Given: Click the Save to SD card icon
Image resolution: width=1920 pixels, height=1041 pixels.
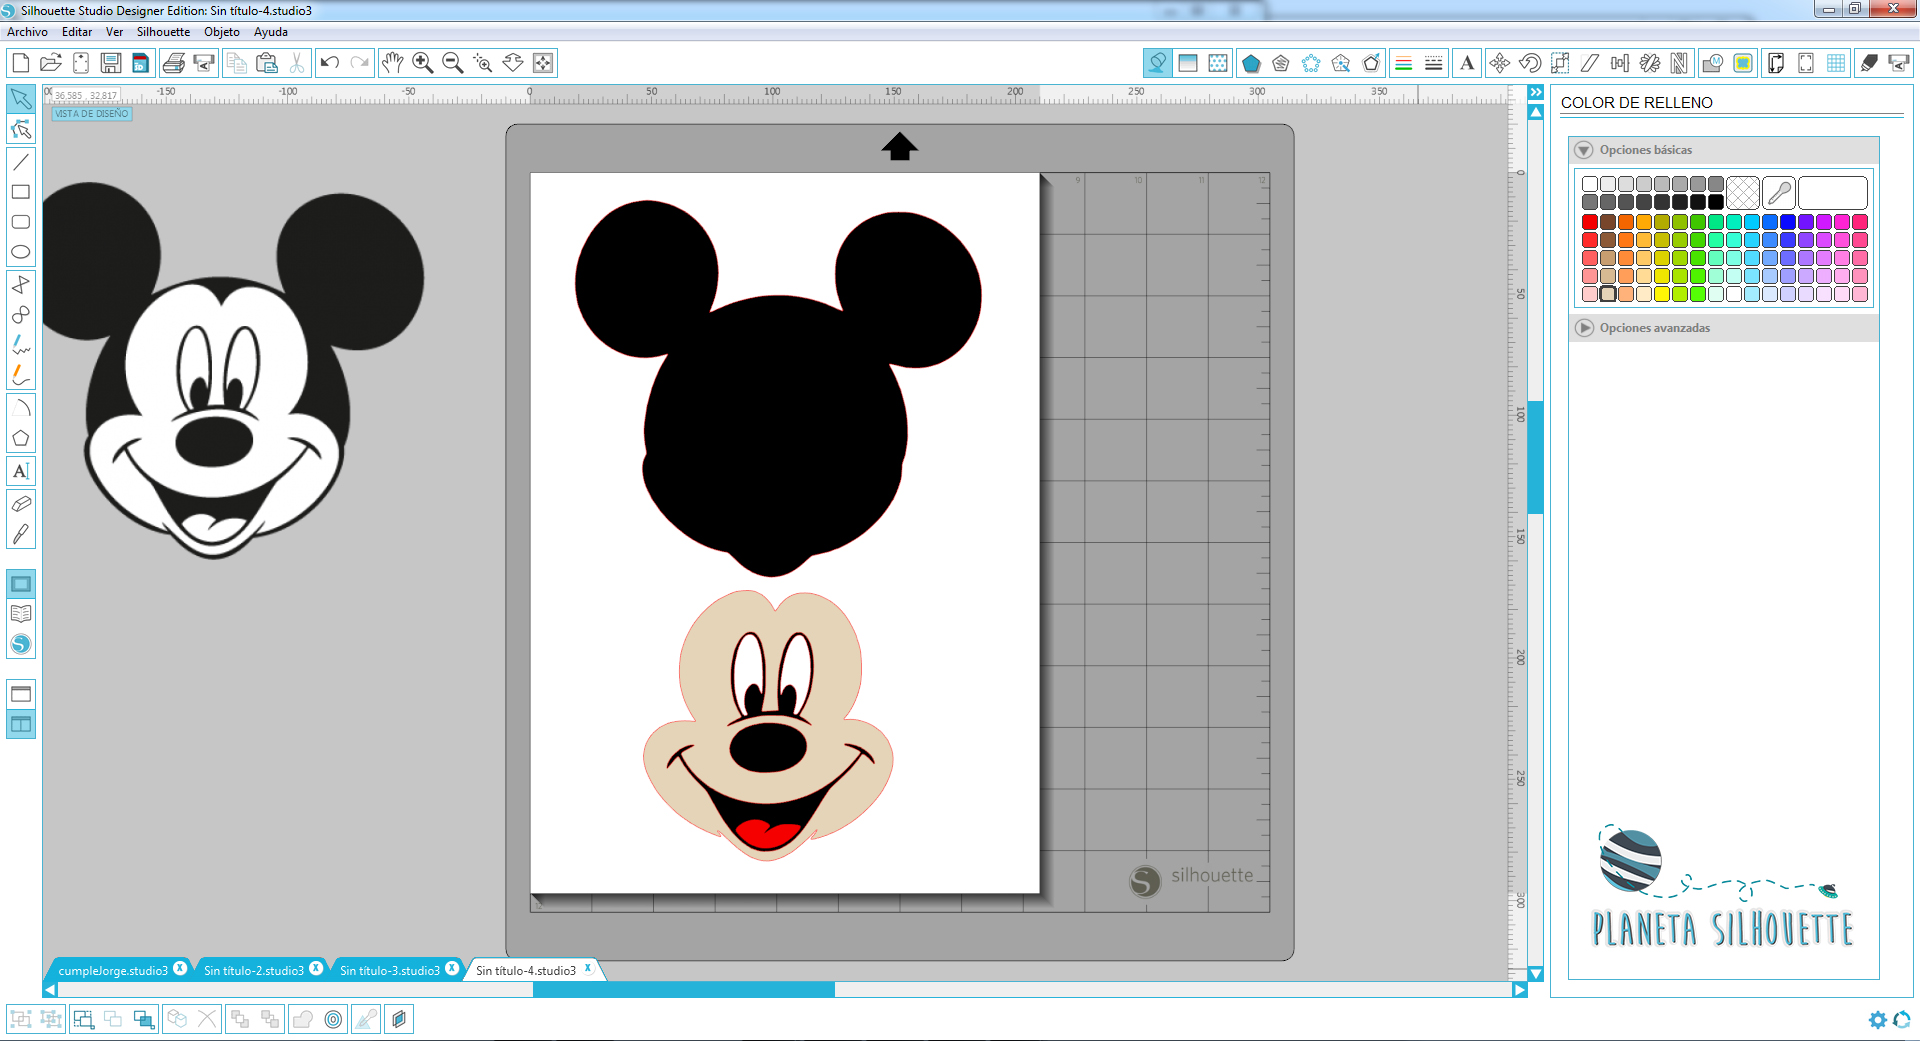Looking at the screenshot, I should tap(141, 63).
